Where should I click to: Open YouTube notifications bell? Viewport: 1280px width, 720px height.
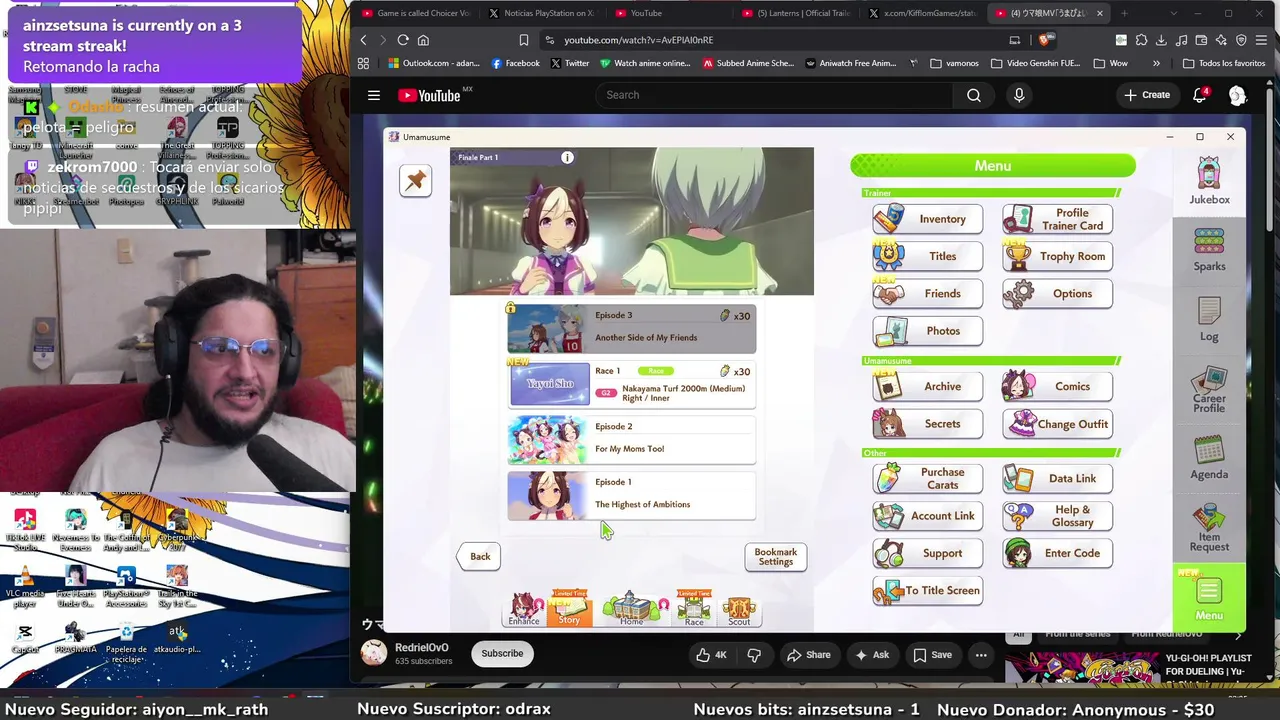pos(1199,95)
